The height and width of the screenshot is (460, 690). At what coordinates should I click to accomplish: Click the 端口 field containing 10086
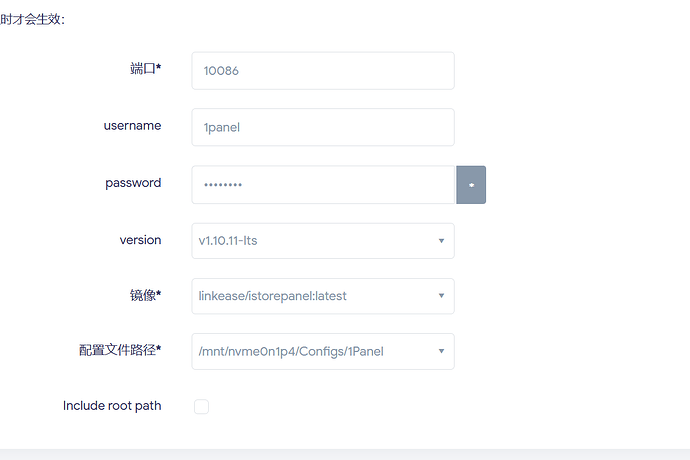pyautogui.click(x=322, y=71)
